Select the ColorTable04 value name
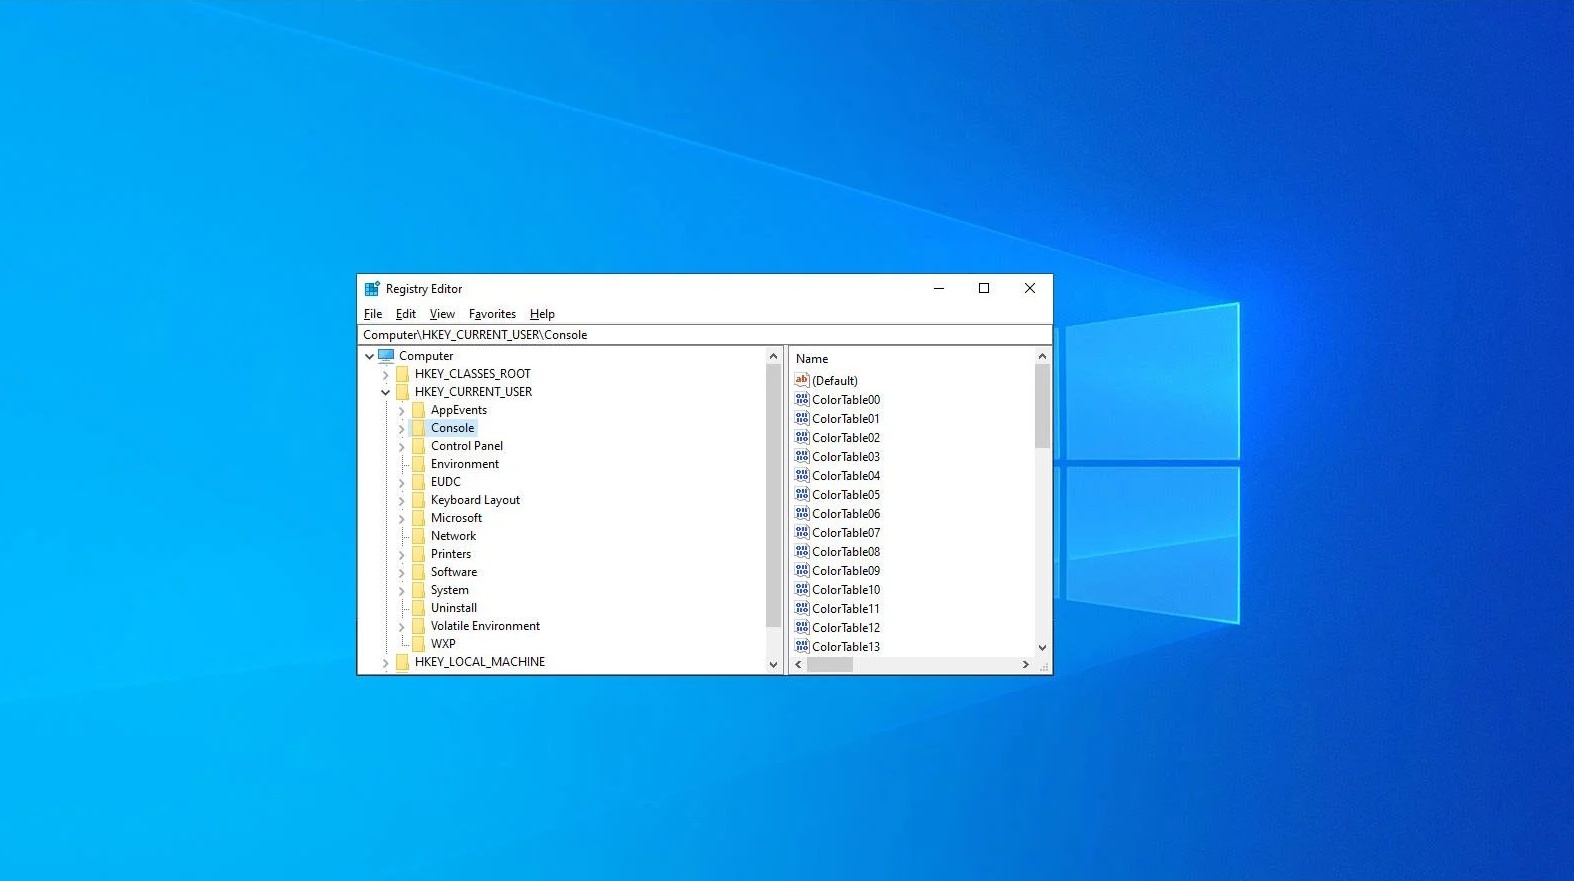 point(846,476)
